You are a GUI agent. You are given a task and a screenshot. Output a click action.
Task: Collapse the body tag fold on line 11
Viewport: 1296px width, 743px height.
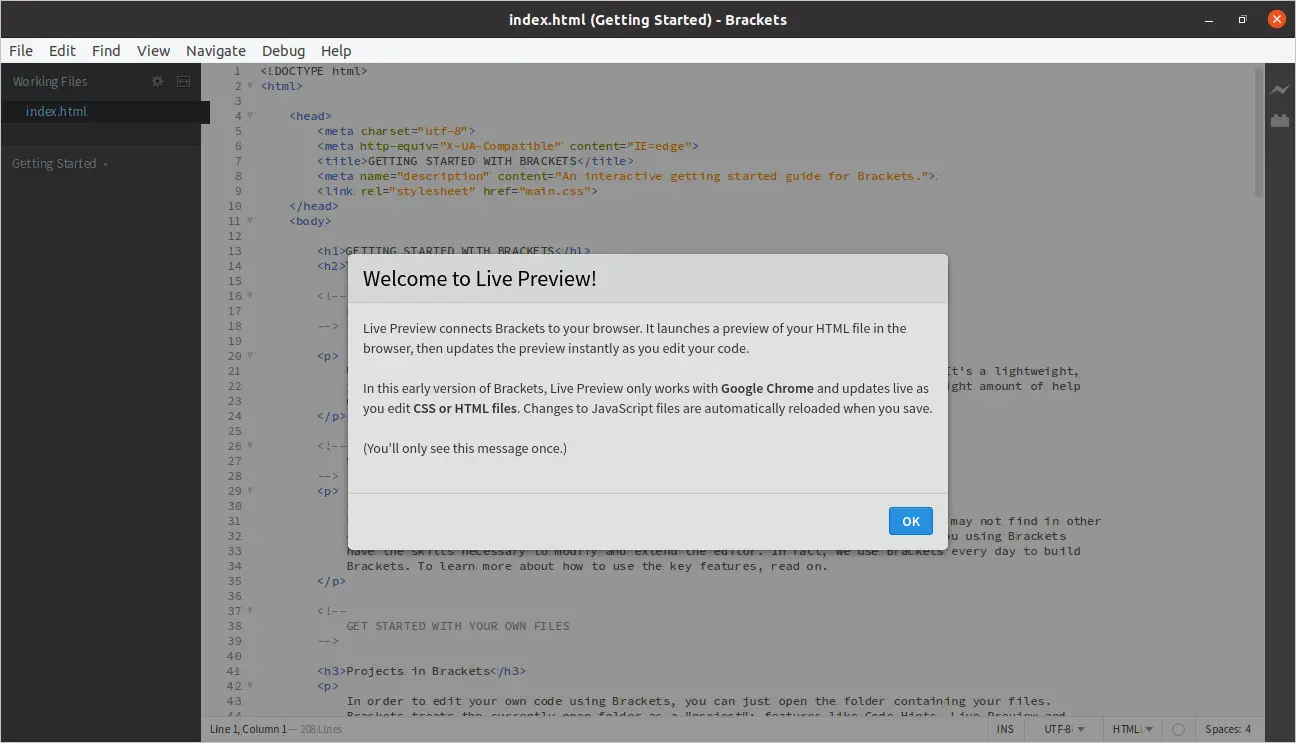coord(250,221)
